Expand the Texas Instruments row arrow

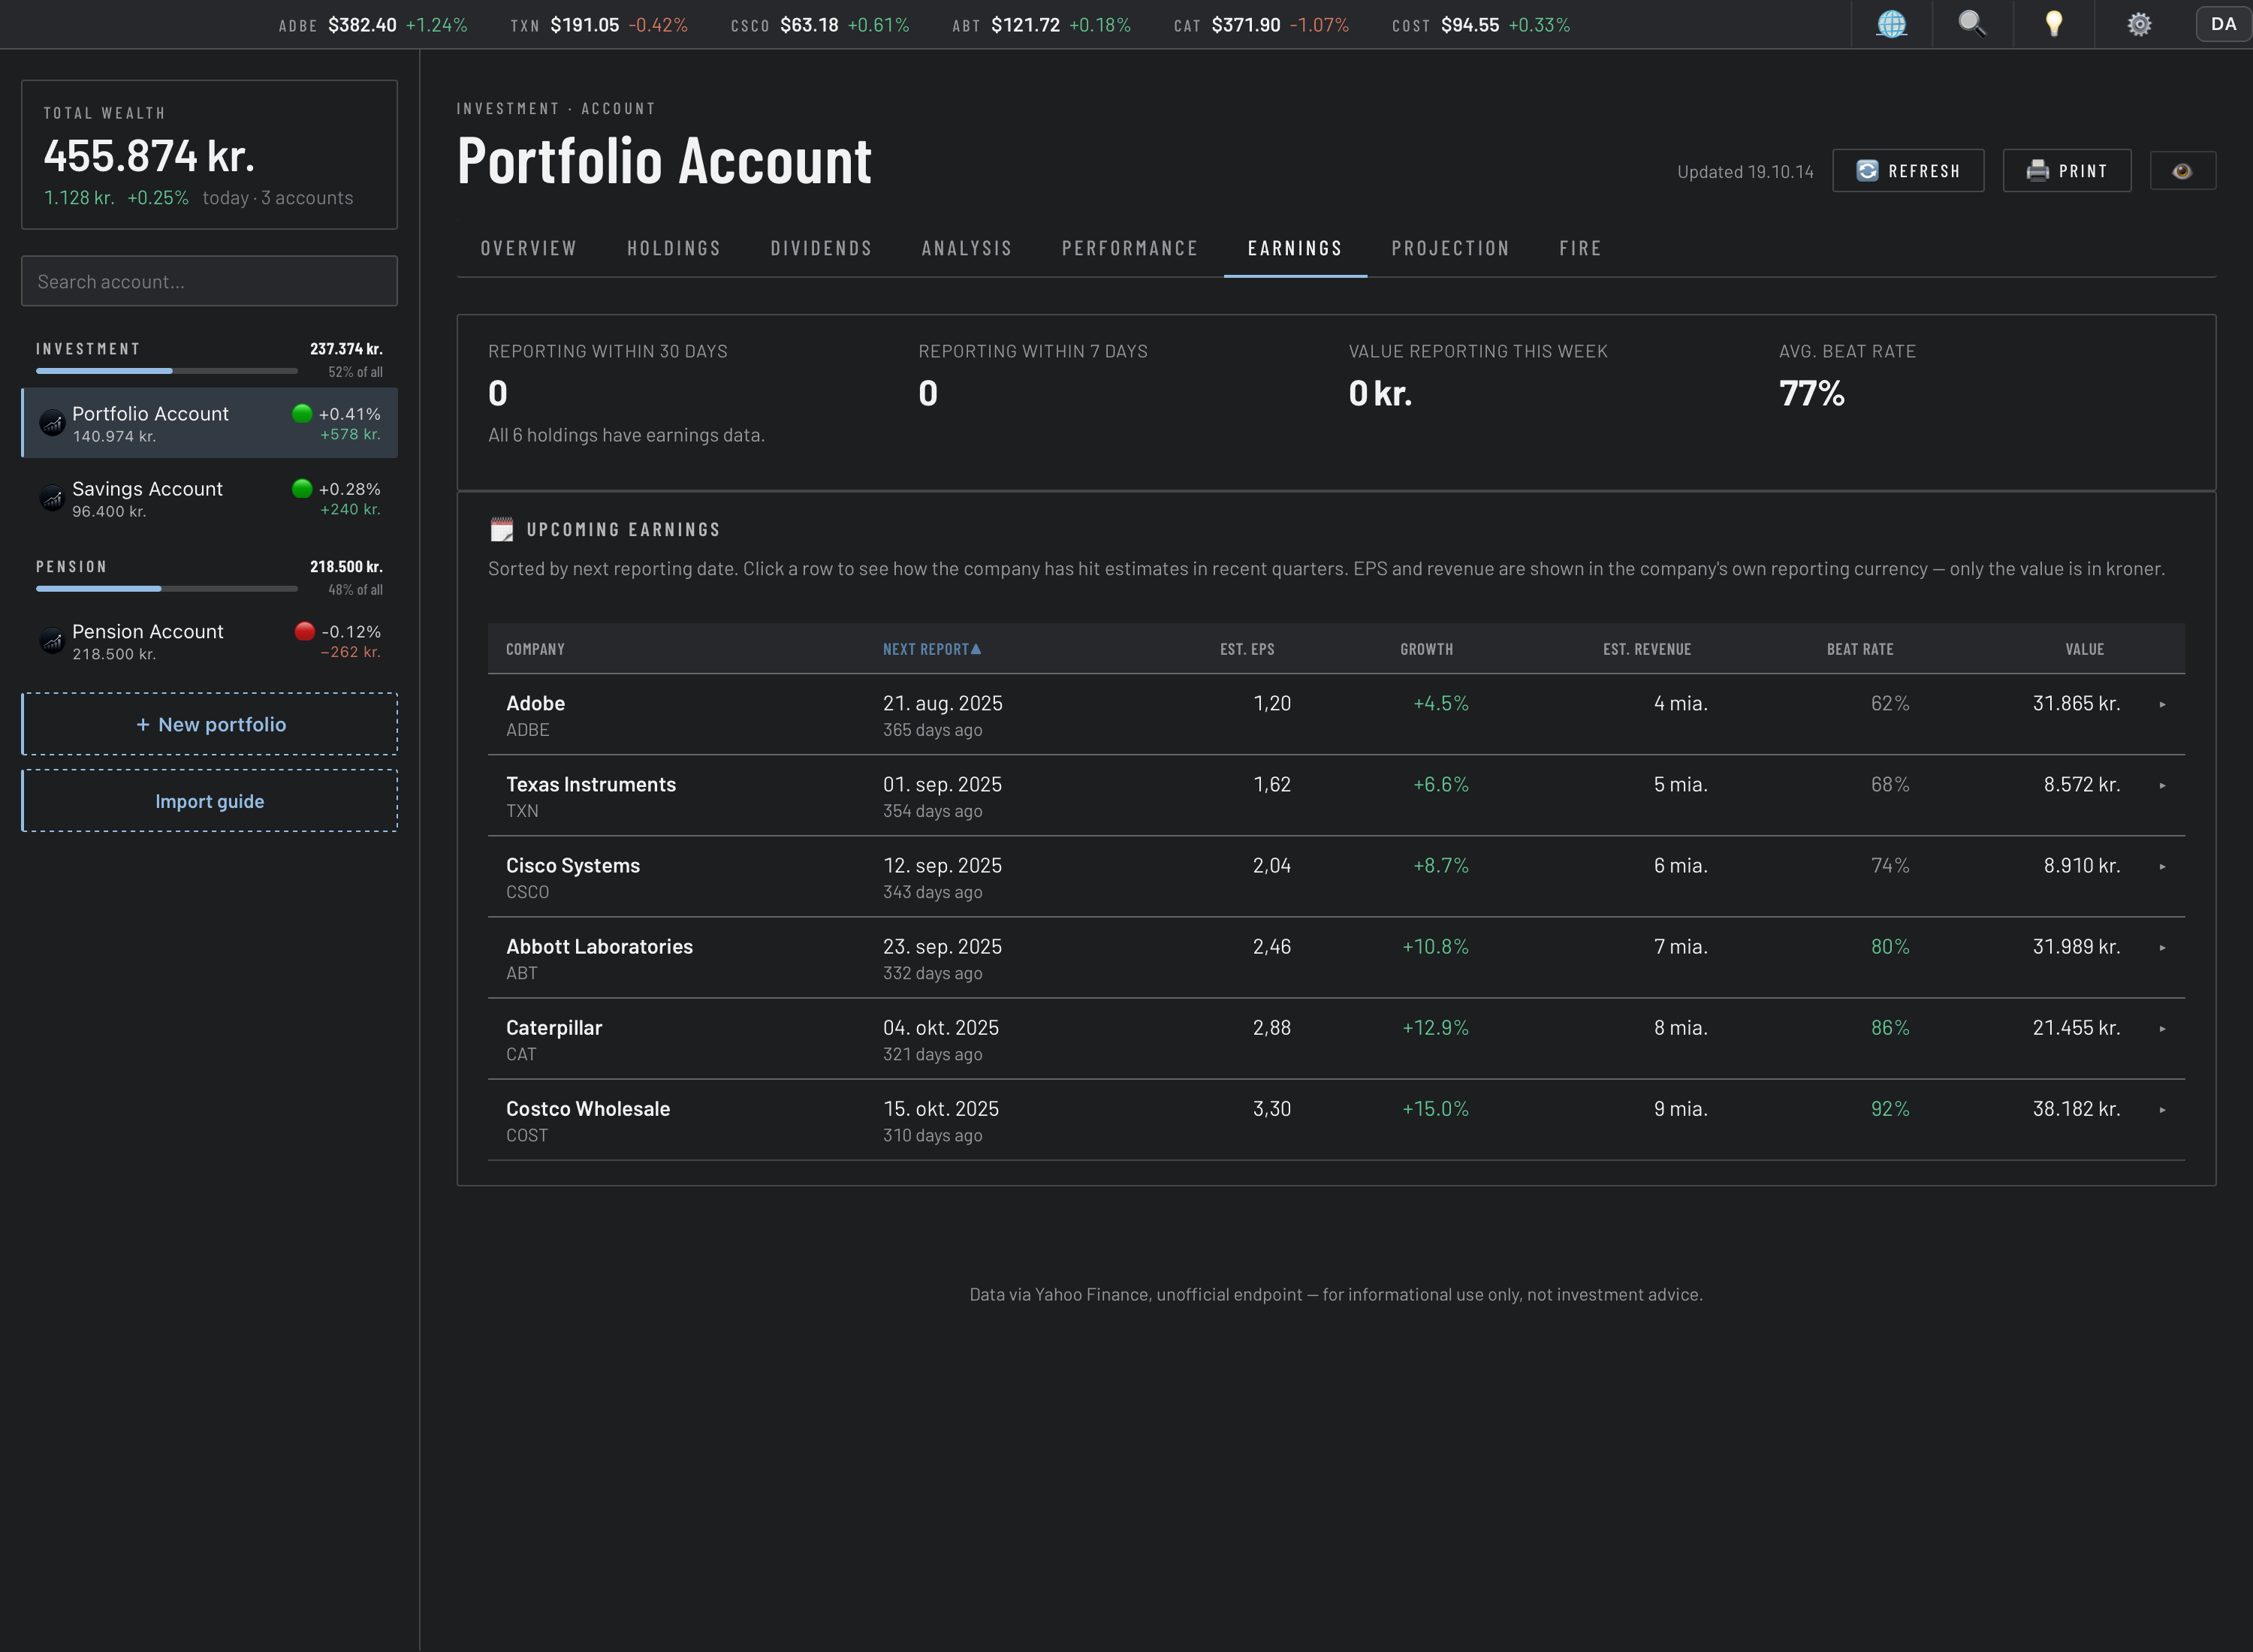coord(2162,786)
